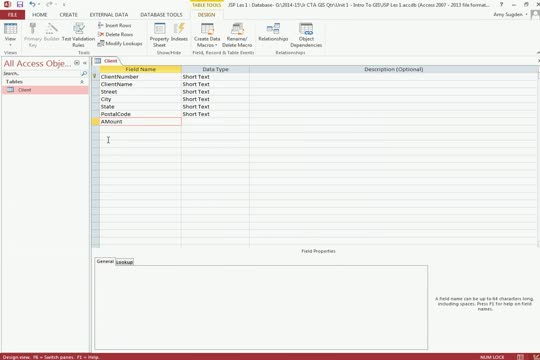Screen dimensions: 540x360
Task: Click Rename/Delete Macro button
Action: point(237,35)
